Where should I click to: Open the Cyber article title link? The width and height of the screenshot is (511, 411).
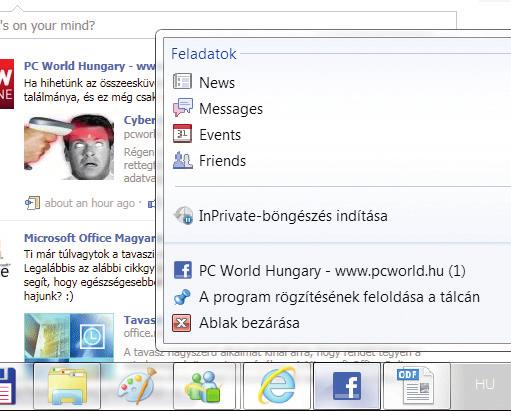[140, 120]
